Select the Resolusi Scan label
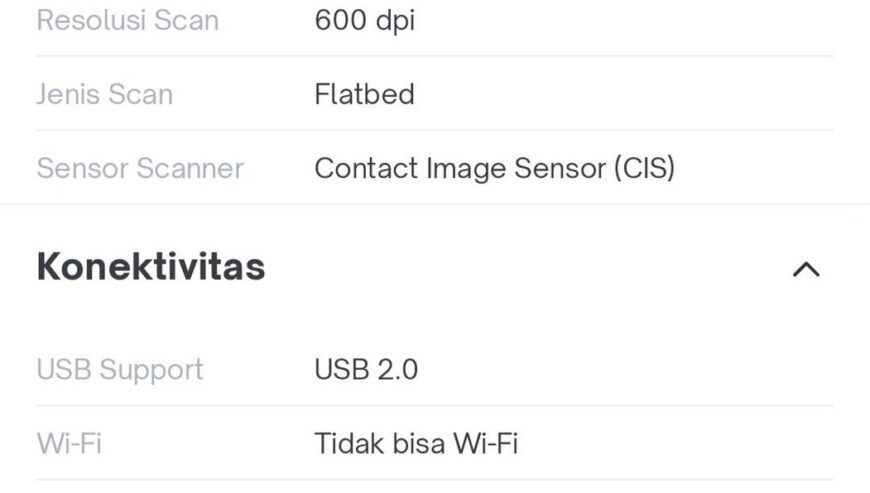Viewport: 870px width, 493px height. click(x=128, y=21)
